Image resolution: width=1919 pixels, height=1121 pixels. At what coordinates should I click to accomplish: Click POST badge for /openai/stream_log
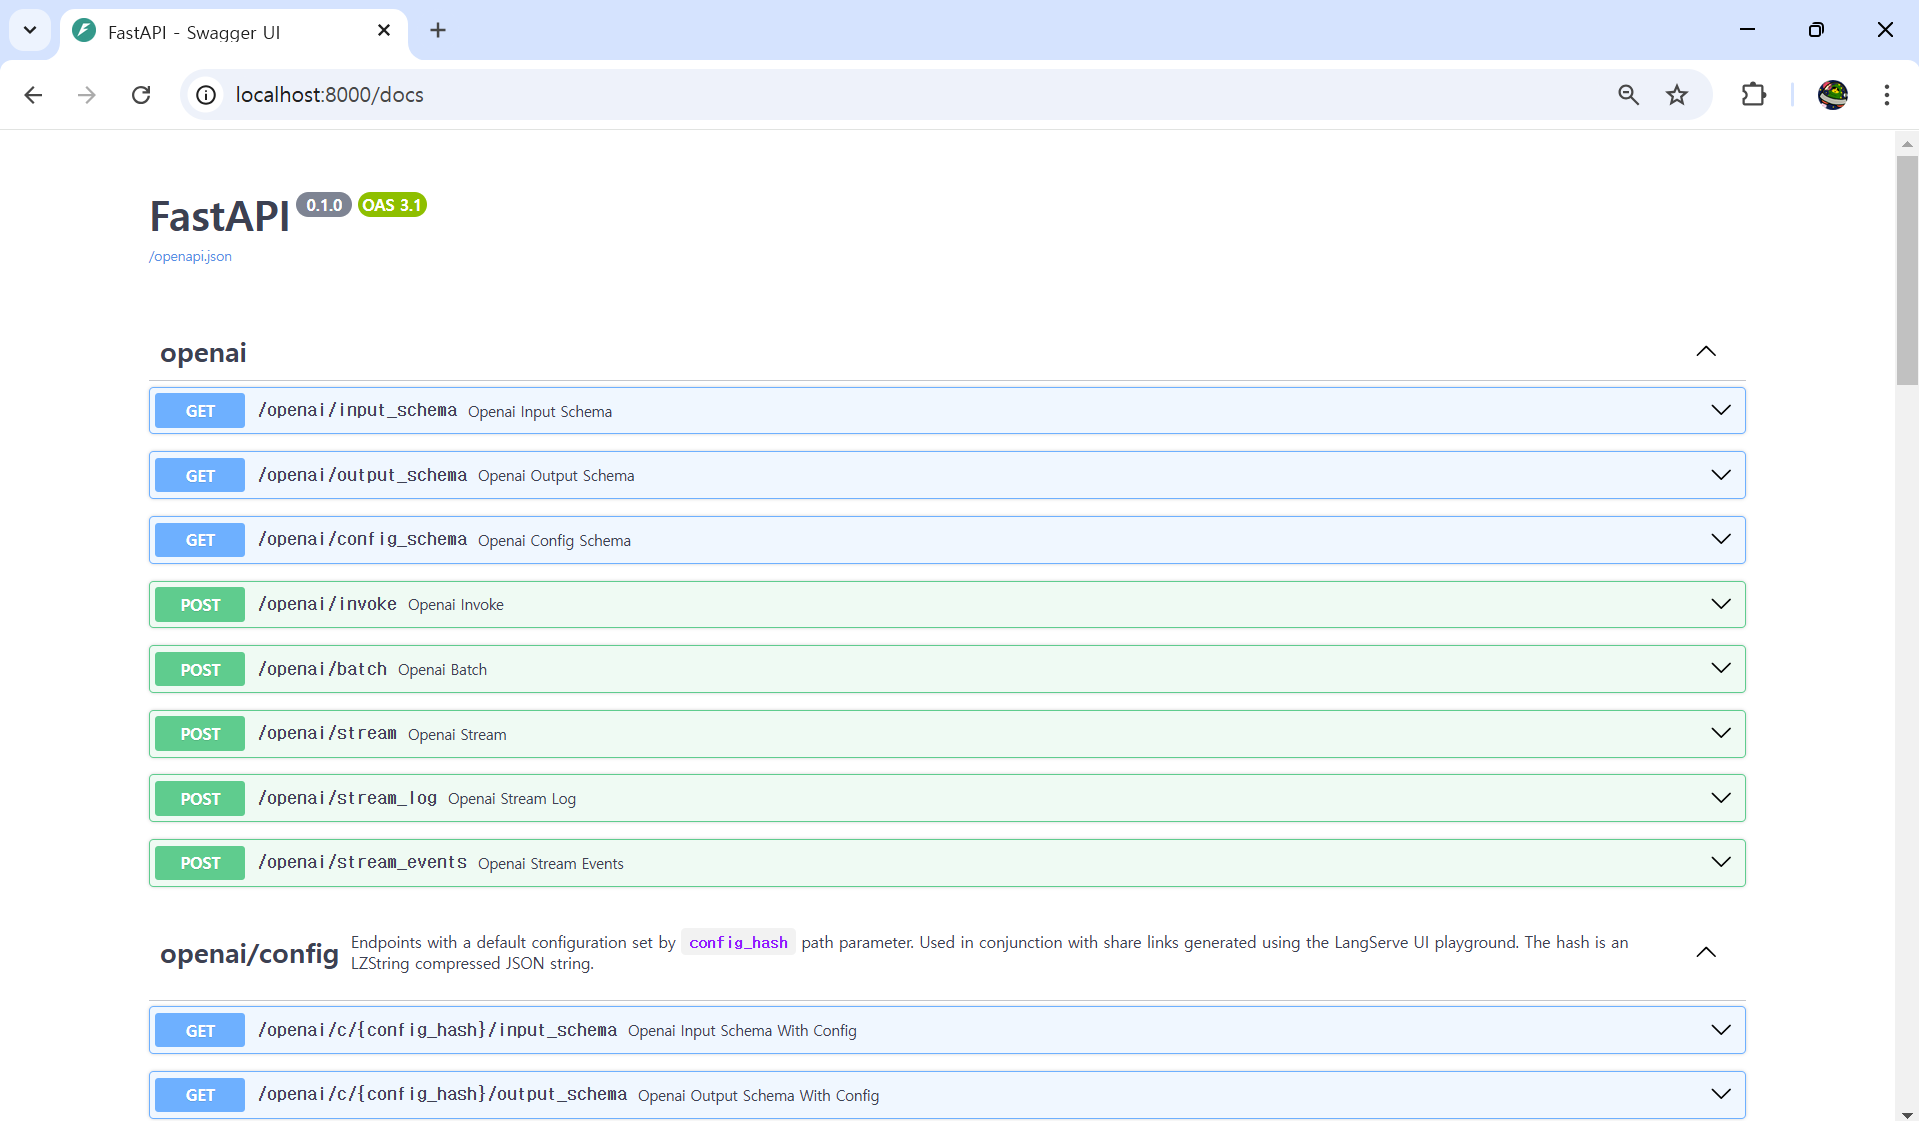pos(200,799)
